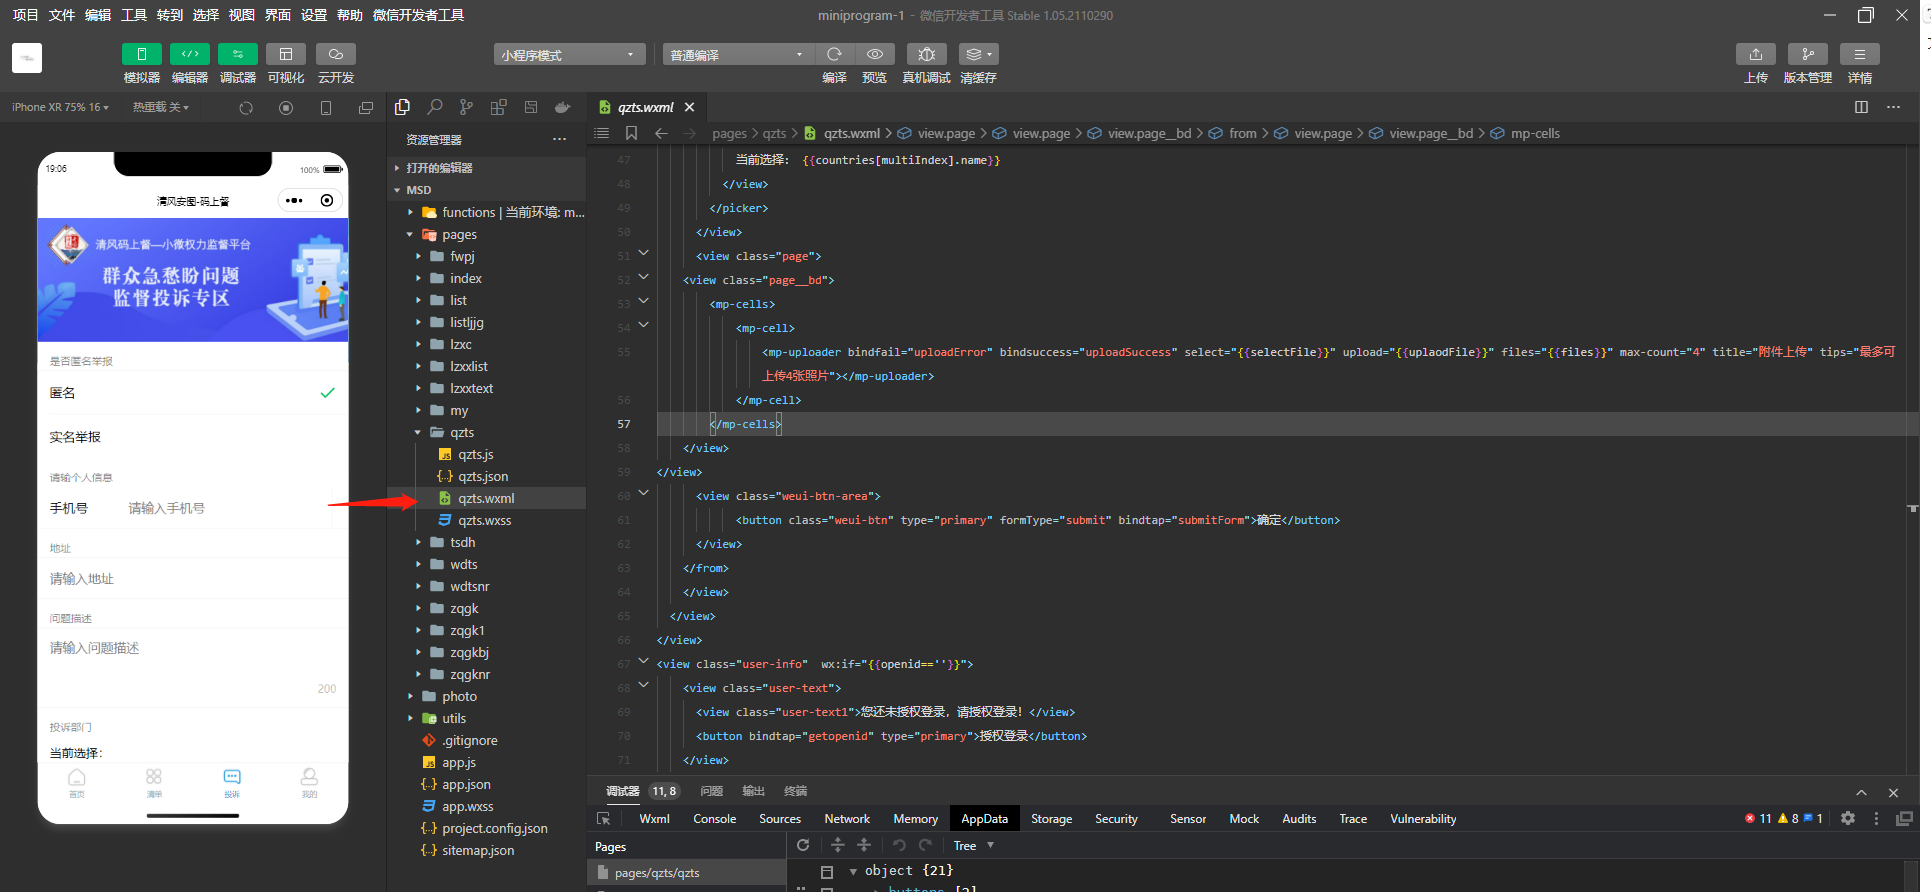Open 版本管理 version control icon
This screenshot has height=892, width=1931.
click(1808, 54)
